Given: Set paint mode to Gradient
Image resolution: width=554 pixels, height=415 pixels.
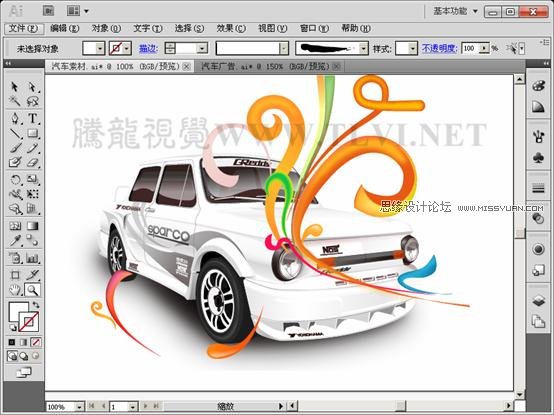Looking at the screenshot, I should (23, 342).
